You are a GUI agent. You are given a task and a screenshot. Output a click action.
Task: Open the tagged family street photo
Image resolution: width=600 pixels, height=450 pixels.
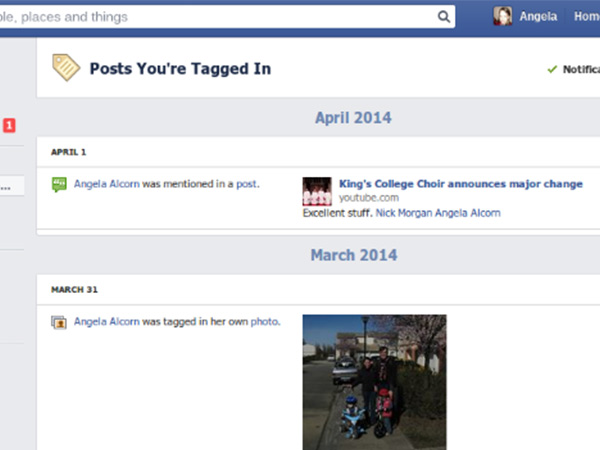(374, 382)
